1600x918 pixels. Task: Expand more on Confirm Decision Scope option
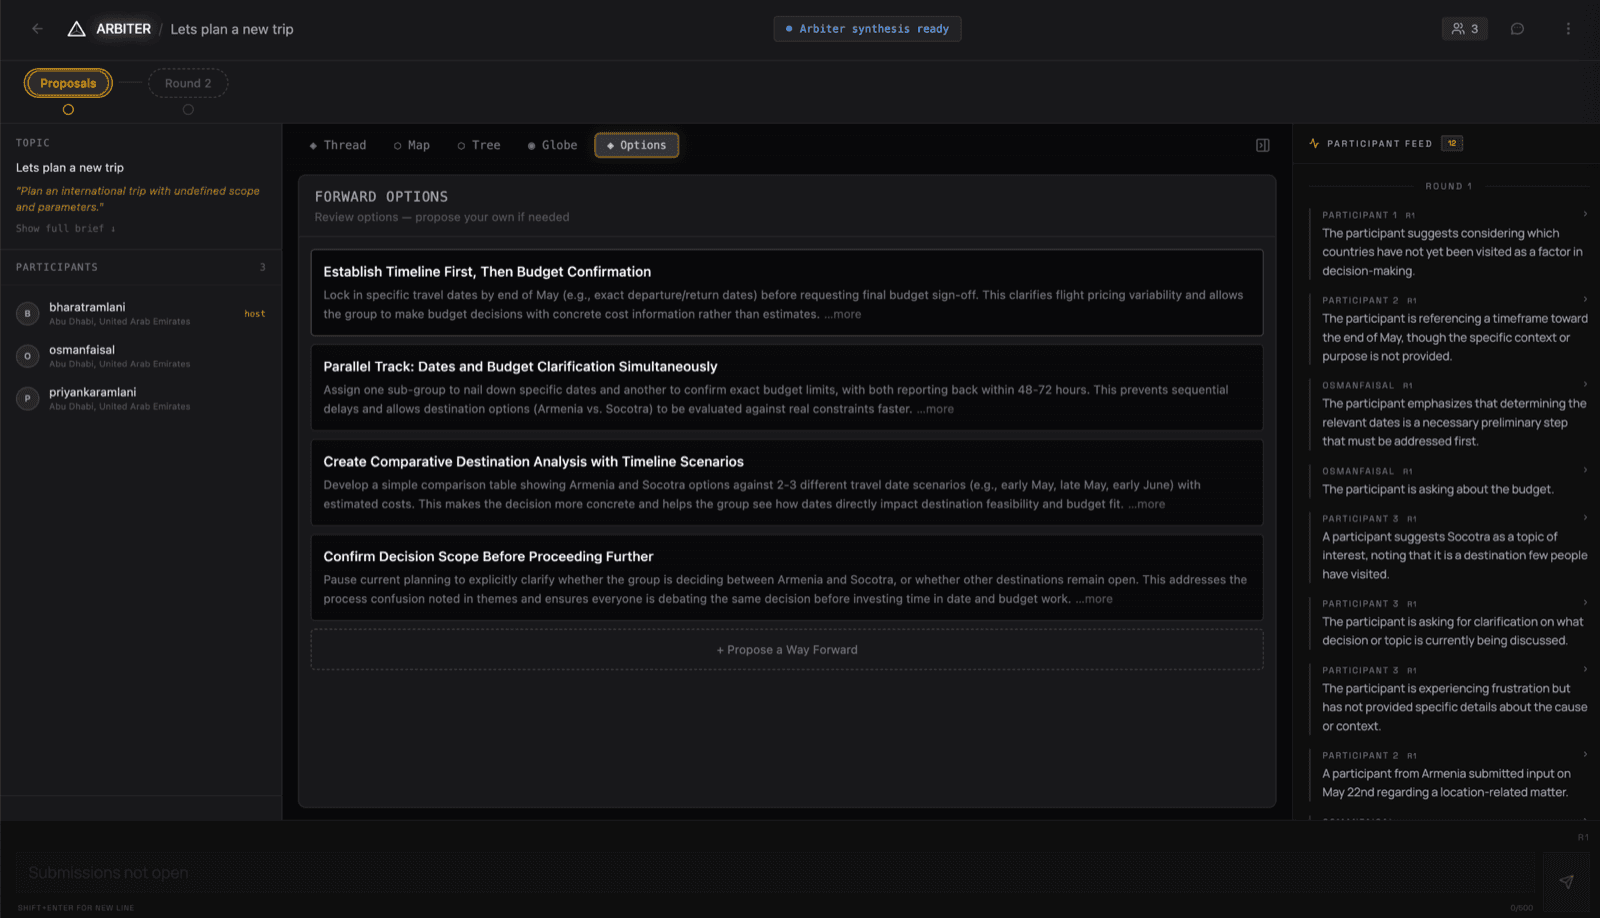click(1094, 599)
